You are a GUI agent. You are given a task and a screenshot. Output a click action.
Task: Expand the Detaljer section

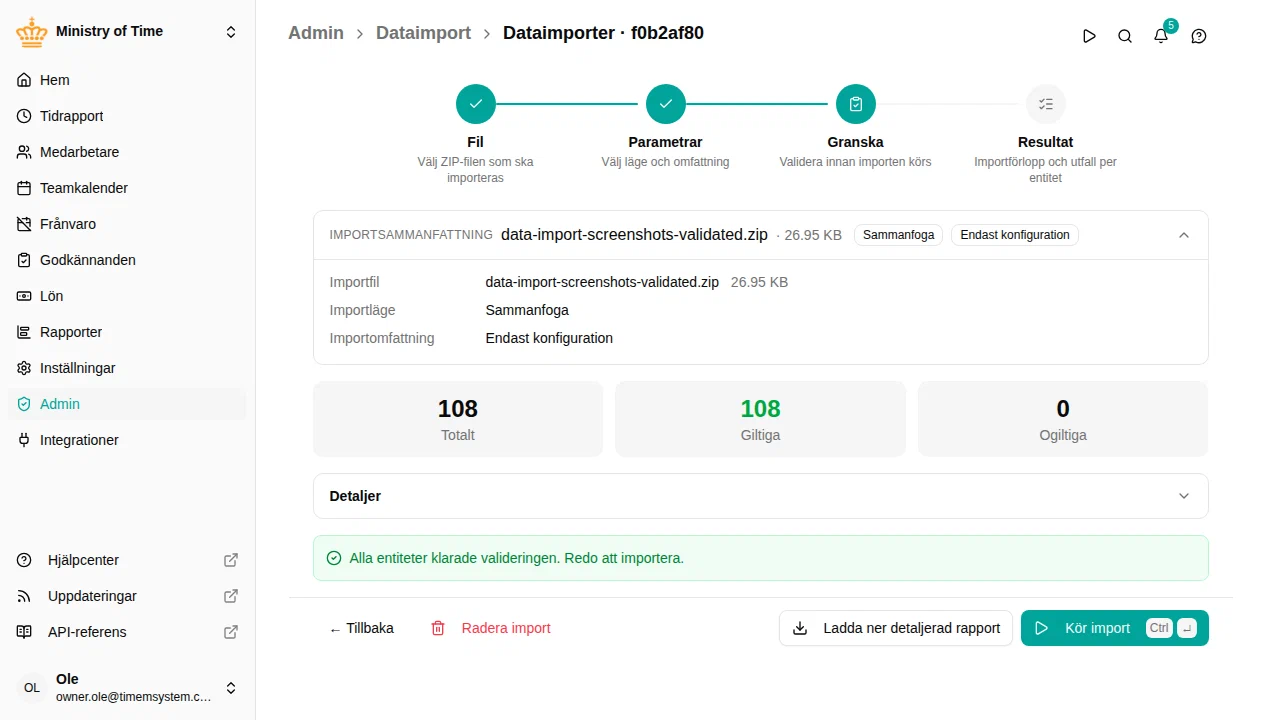761,496
